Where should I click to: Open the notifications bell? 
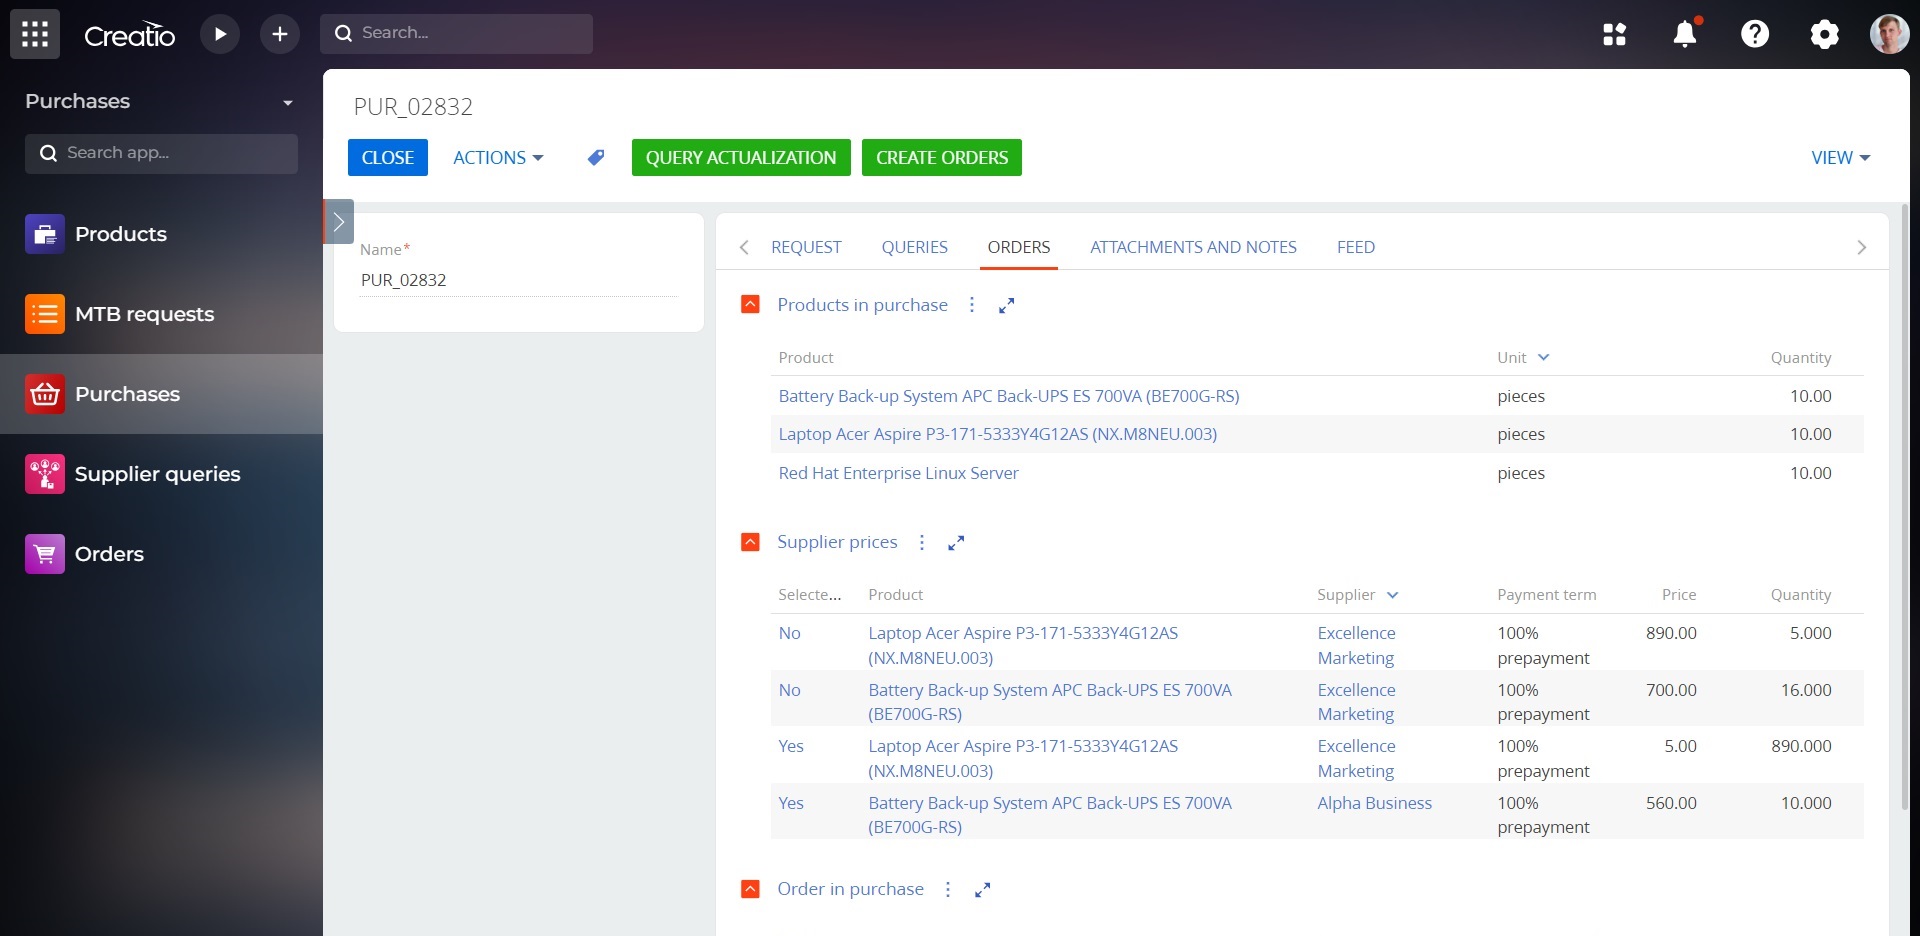(1685, 34)
